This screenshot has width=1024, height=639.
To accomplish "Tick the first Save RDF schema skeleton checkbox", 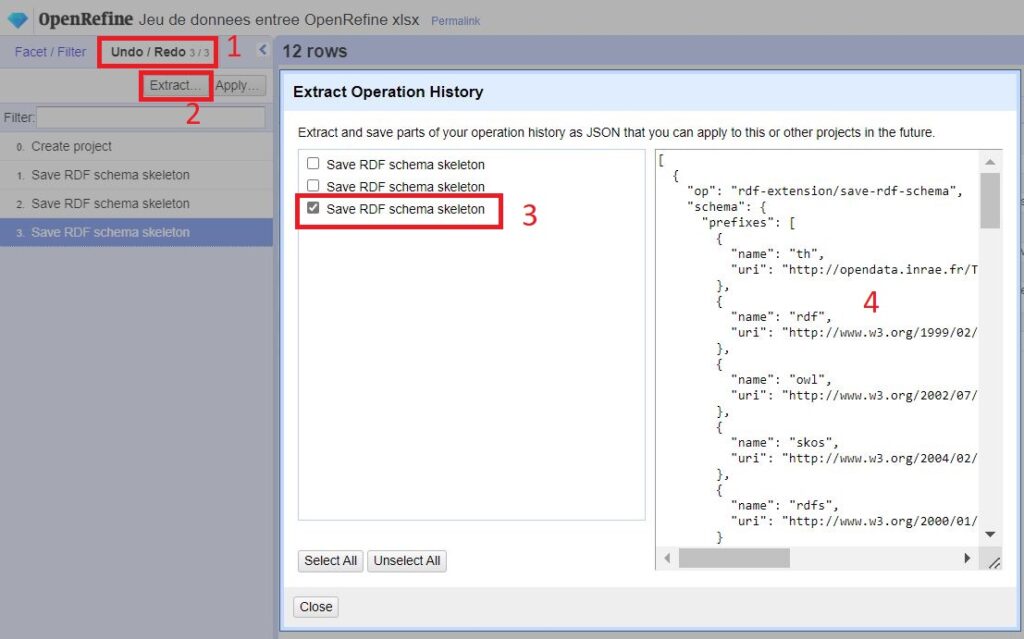I will 314,164.
